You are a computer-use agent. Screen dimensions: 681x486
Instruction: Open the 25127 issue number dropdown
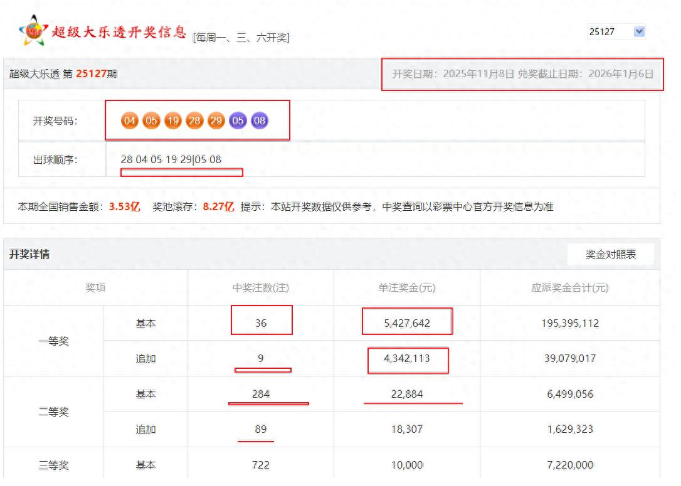[x=617, y=32]
